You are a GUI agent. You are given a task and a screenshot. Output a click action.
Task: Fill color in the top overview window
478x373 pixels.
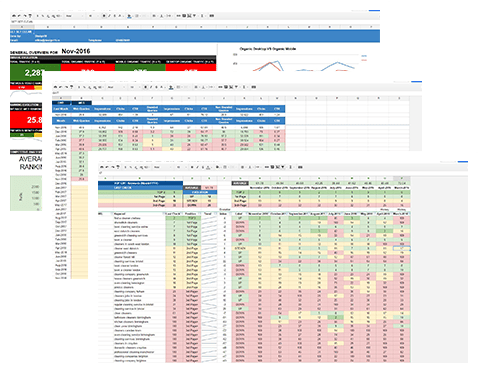129,16
